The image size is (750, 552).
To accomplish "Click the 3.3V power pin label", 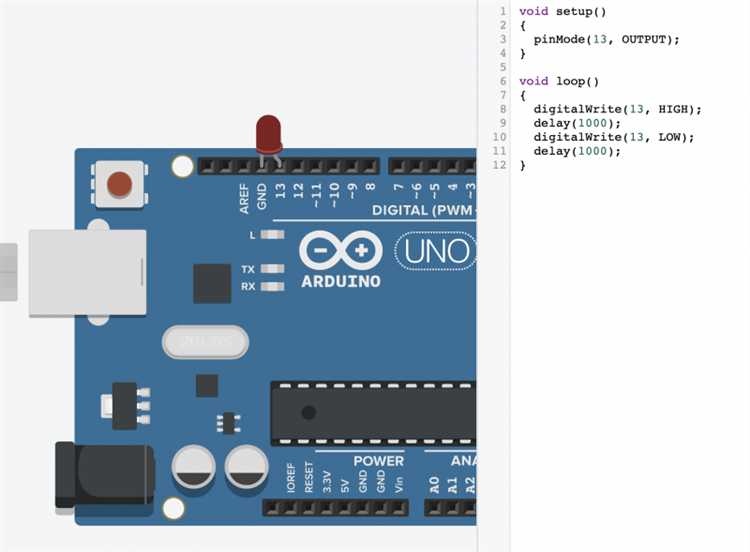I will click(327, 482).
